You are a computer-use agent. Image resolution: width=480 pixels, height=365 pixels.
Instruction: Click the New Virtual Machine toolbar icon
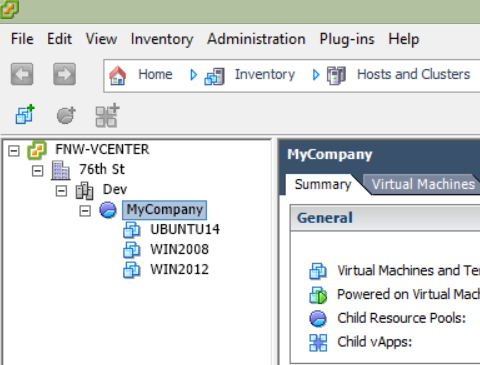[25, 114]
